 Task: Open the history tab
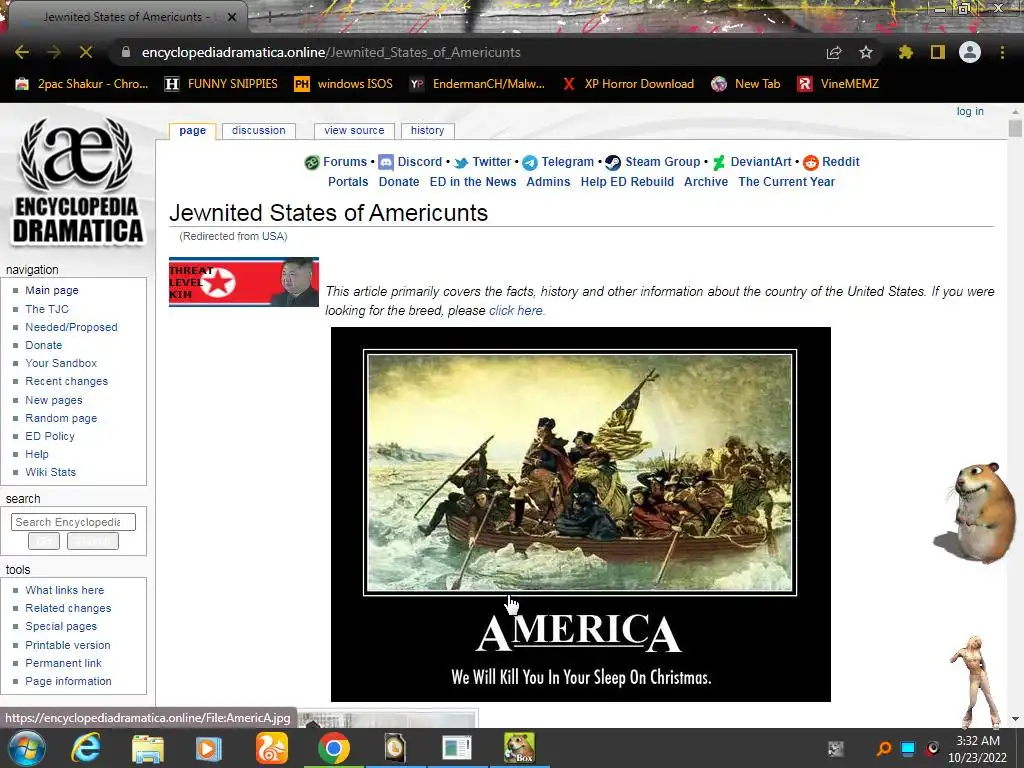pos(427,131)
